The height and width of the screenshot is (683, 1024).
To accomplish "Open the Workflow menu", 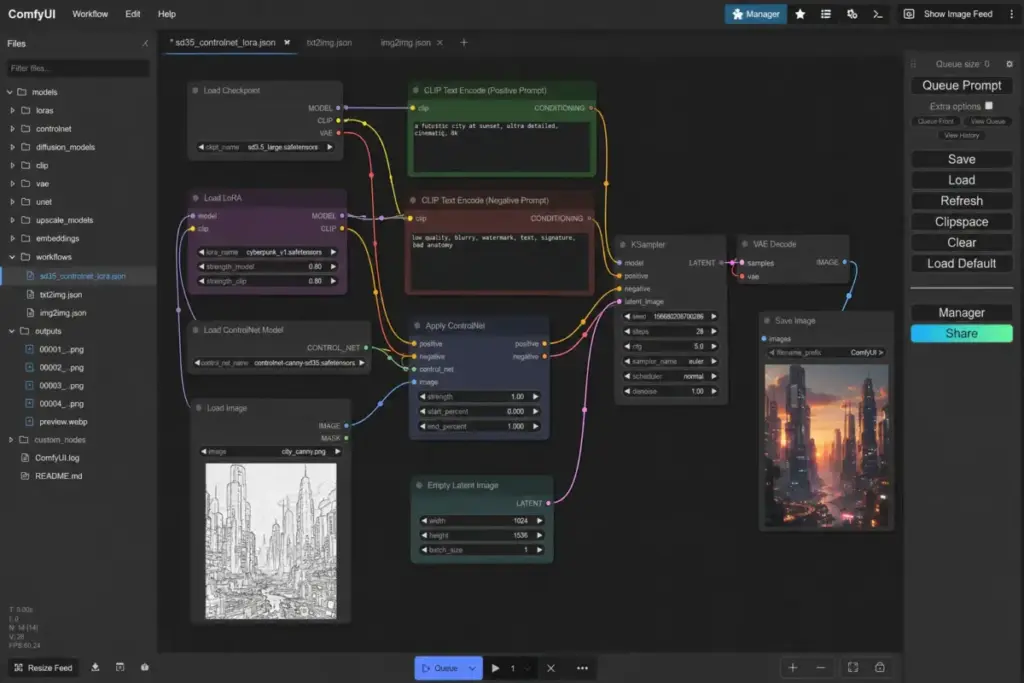I will 90,14.
